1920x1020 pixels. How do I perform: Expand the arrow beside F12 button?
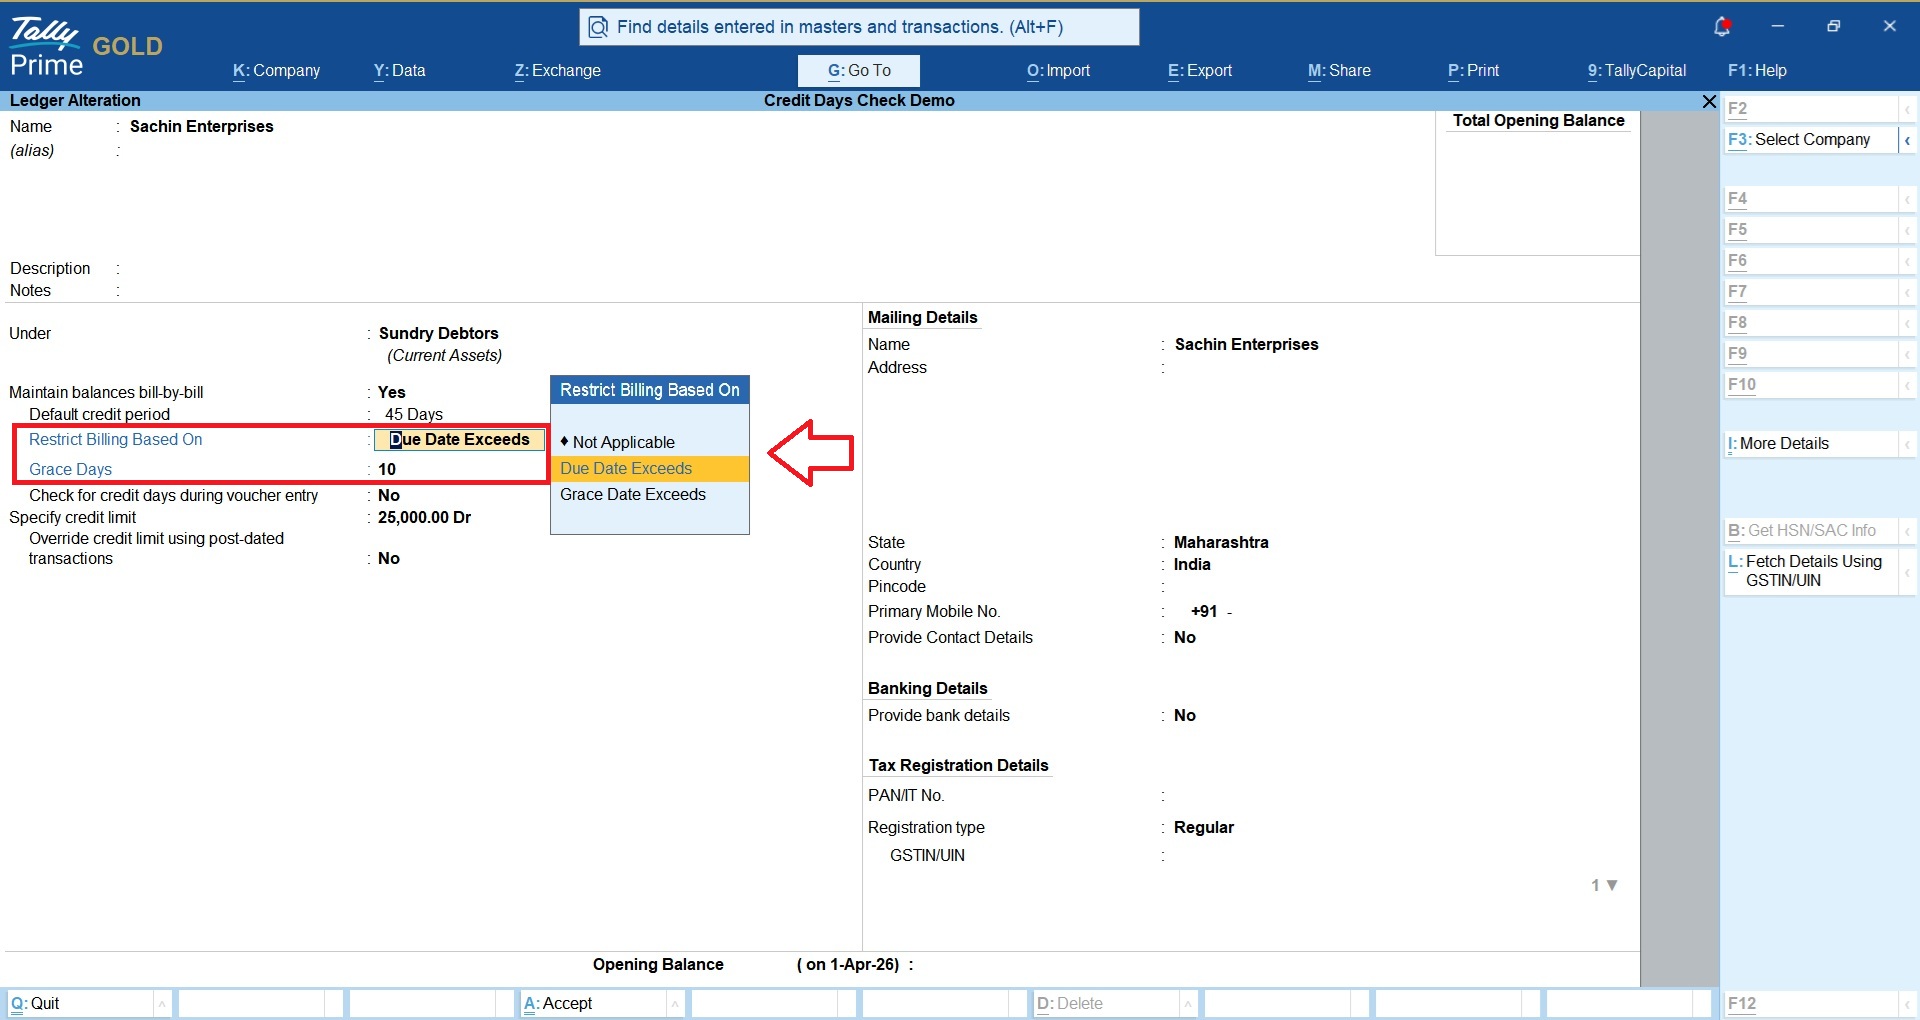point(1907,1003)
